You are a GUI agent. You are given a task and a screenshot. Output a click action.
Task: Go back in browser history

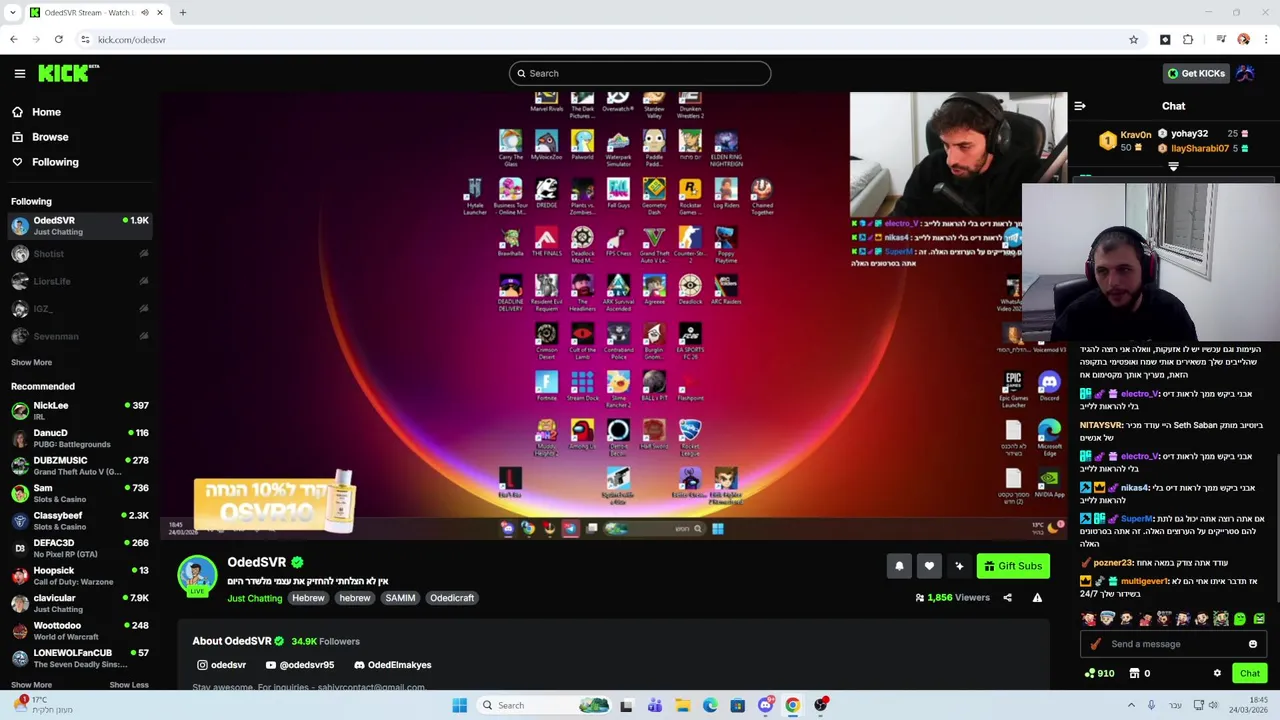pos(14,40)
